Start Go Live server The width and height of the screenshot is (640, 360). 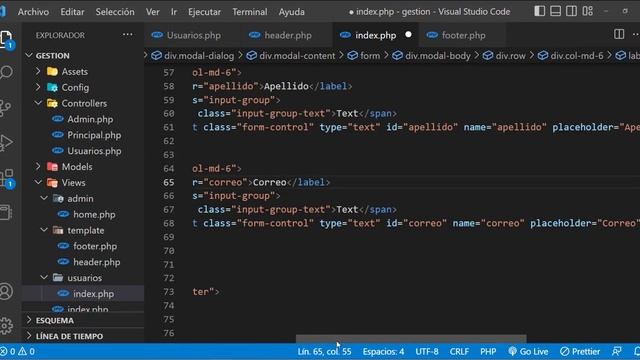pyautogui.click(x=528, y=351)
